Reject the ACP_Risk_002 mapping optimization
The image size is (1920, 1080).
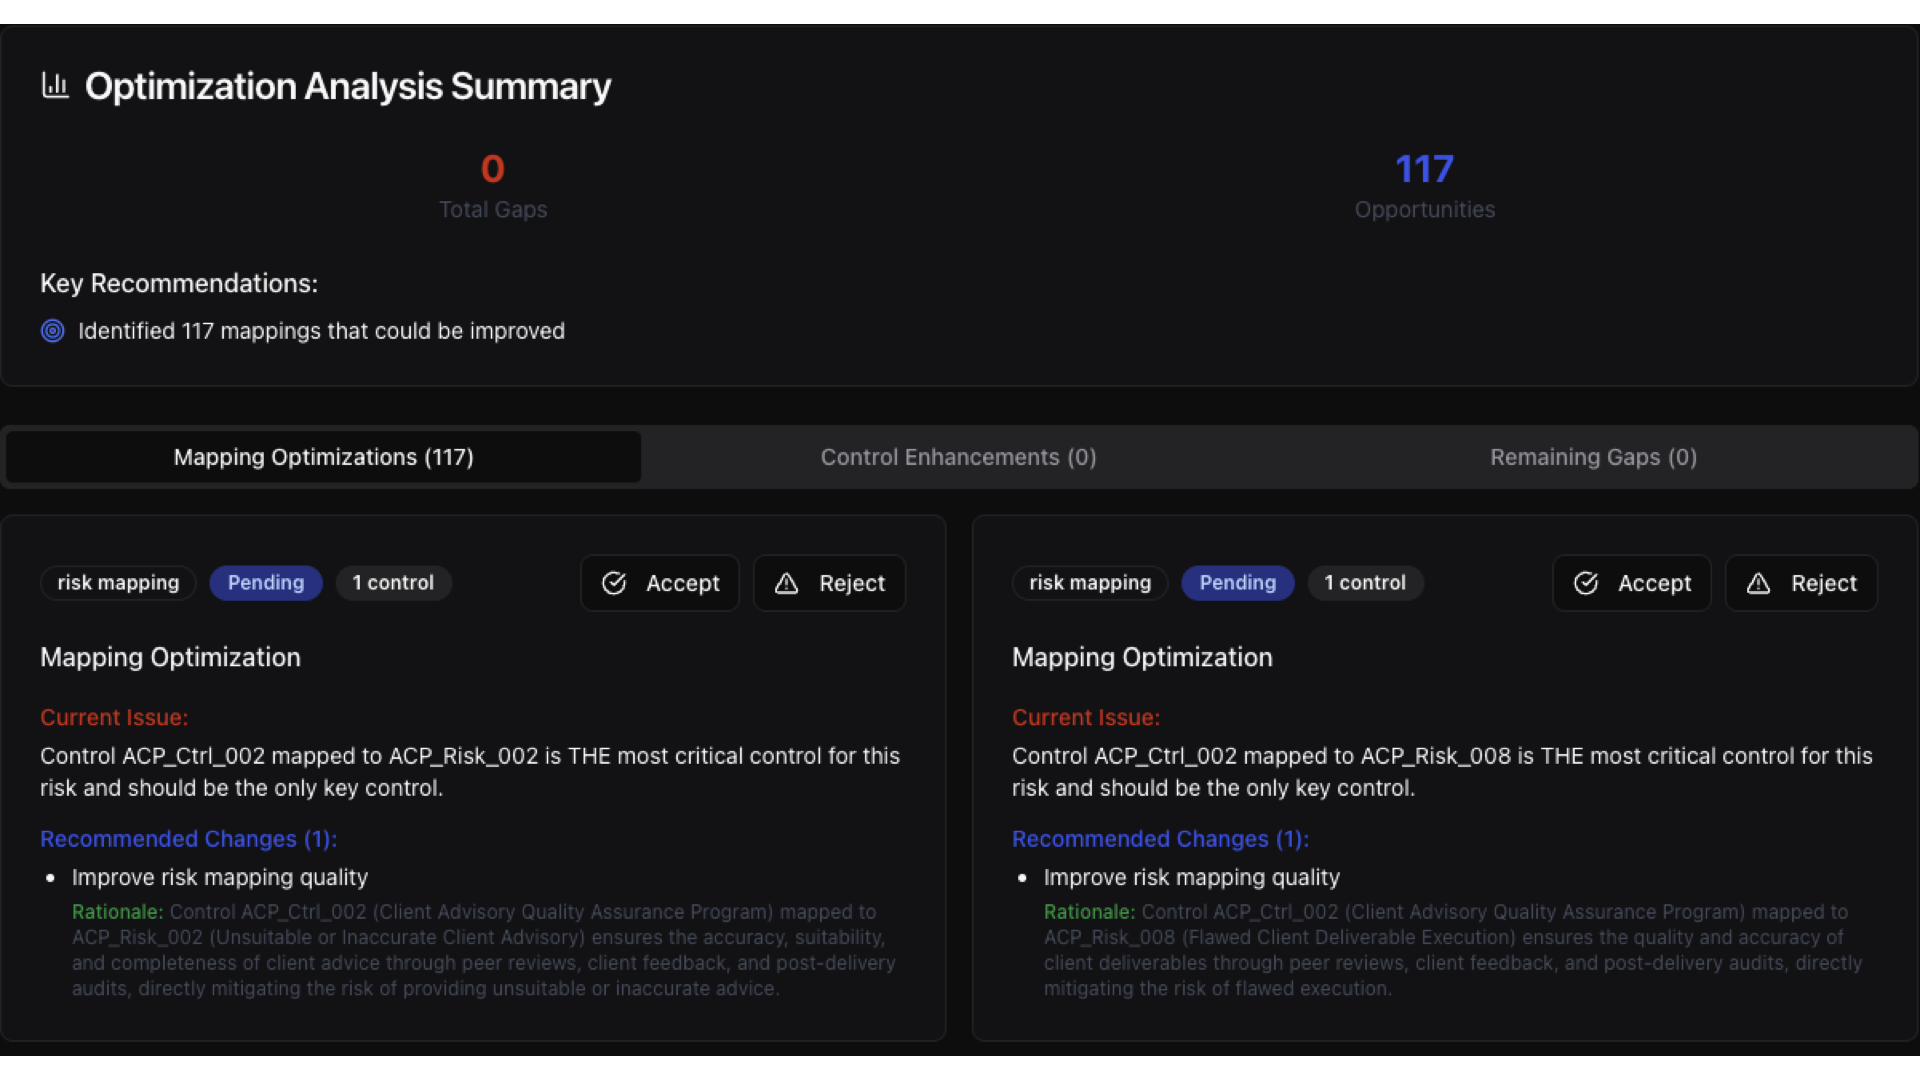point(829,583)
